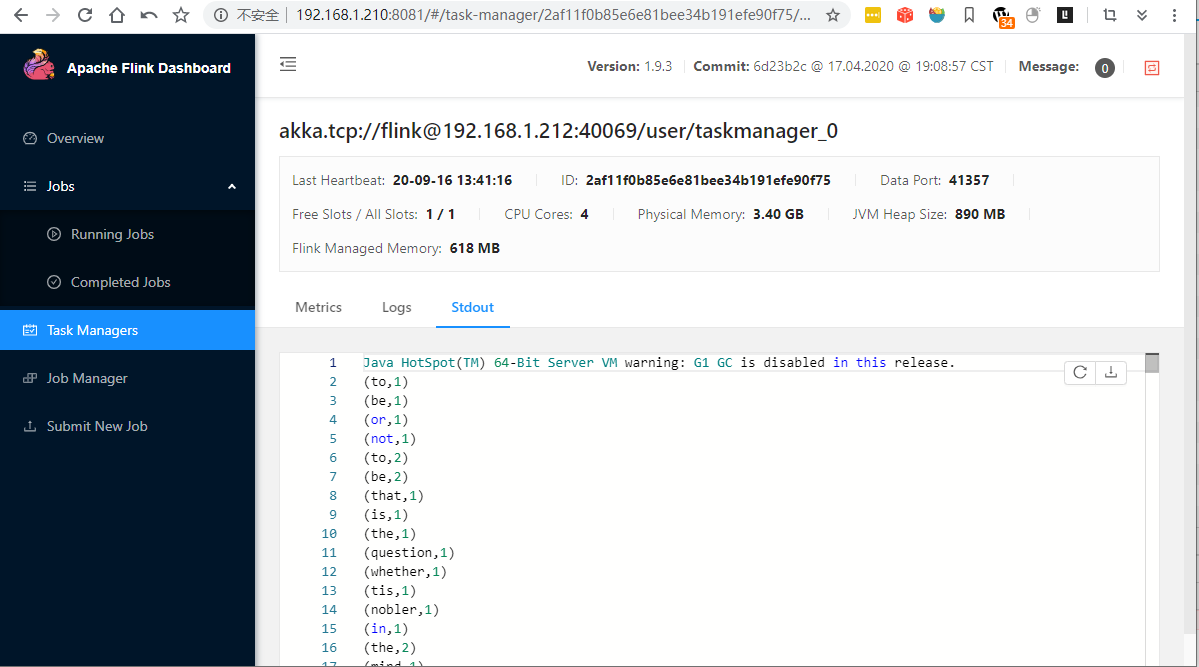The image size is (1199, 667).
Task: Click the task manager ID value
Action: coord(708,181)
